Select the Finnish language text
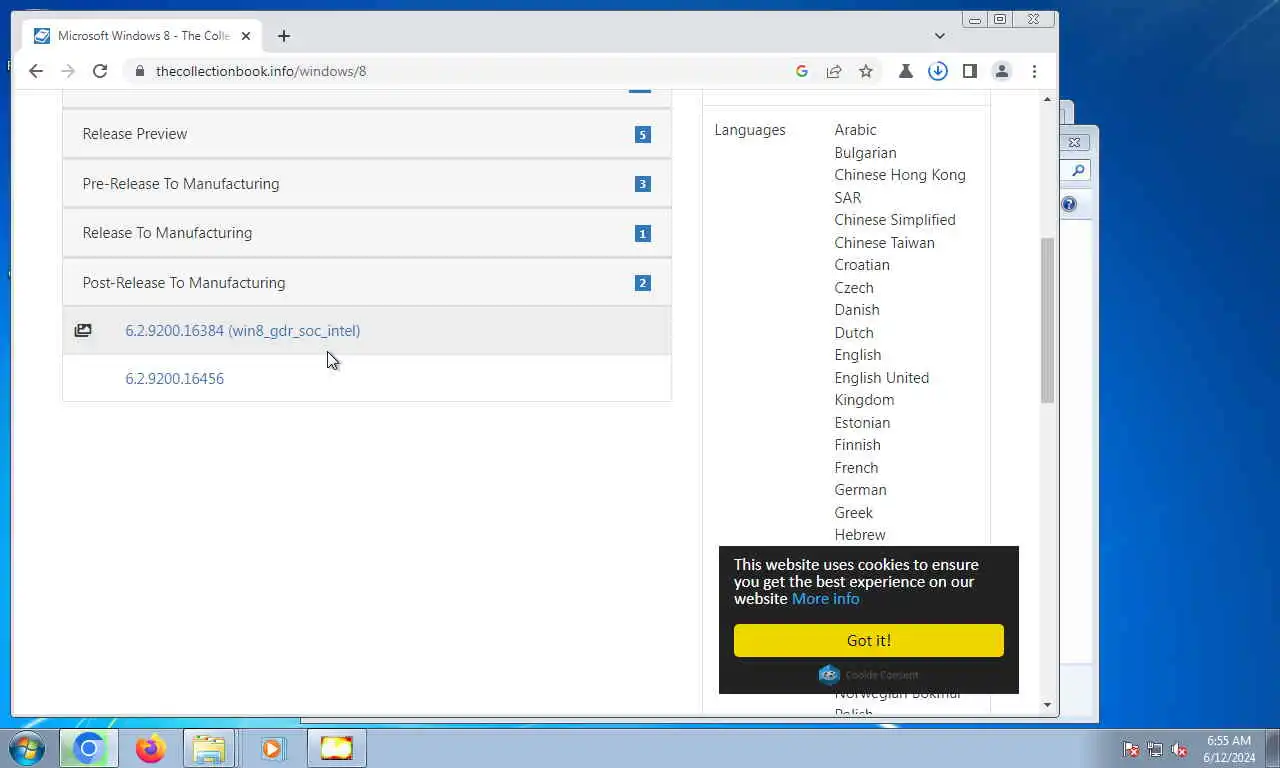Screen dimensions: 1280x768 pos(858,445)
